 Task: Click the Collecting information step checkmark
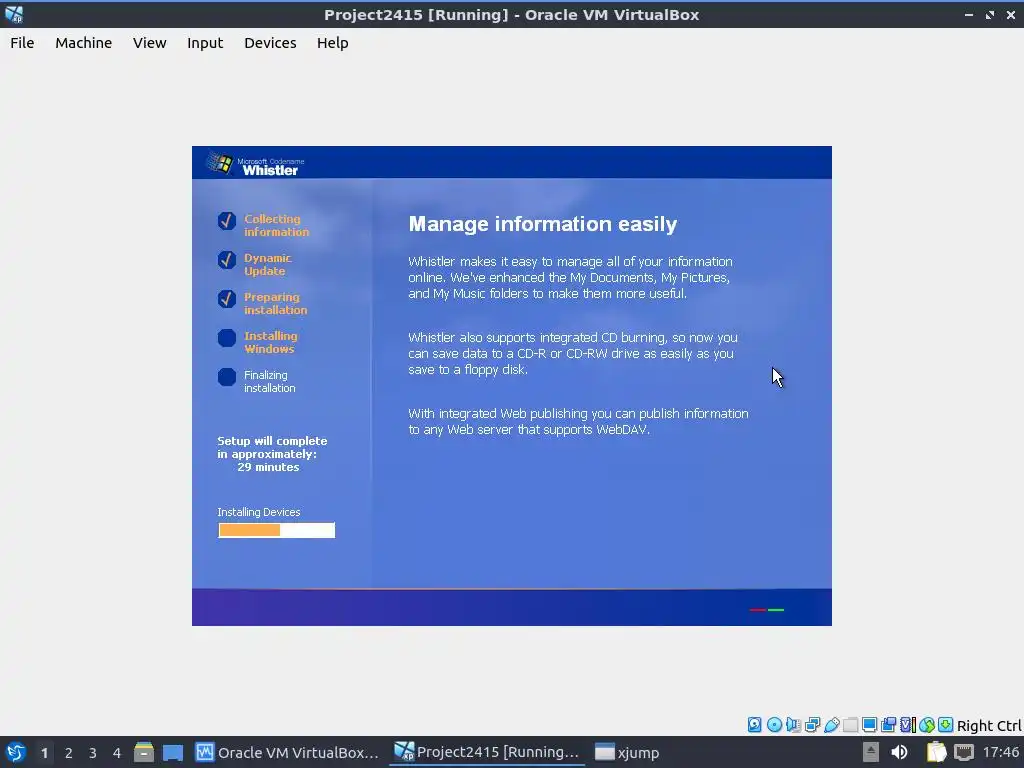click(227, 221)
